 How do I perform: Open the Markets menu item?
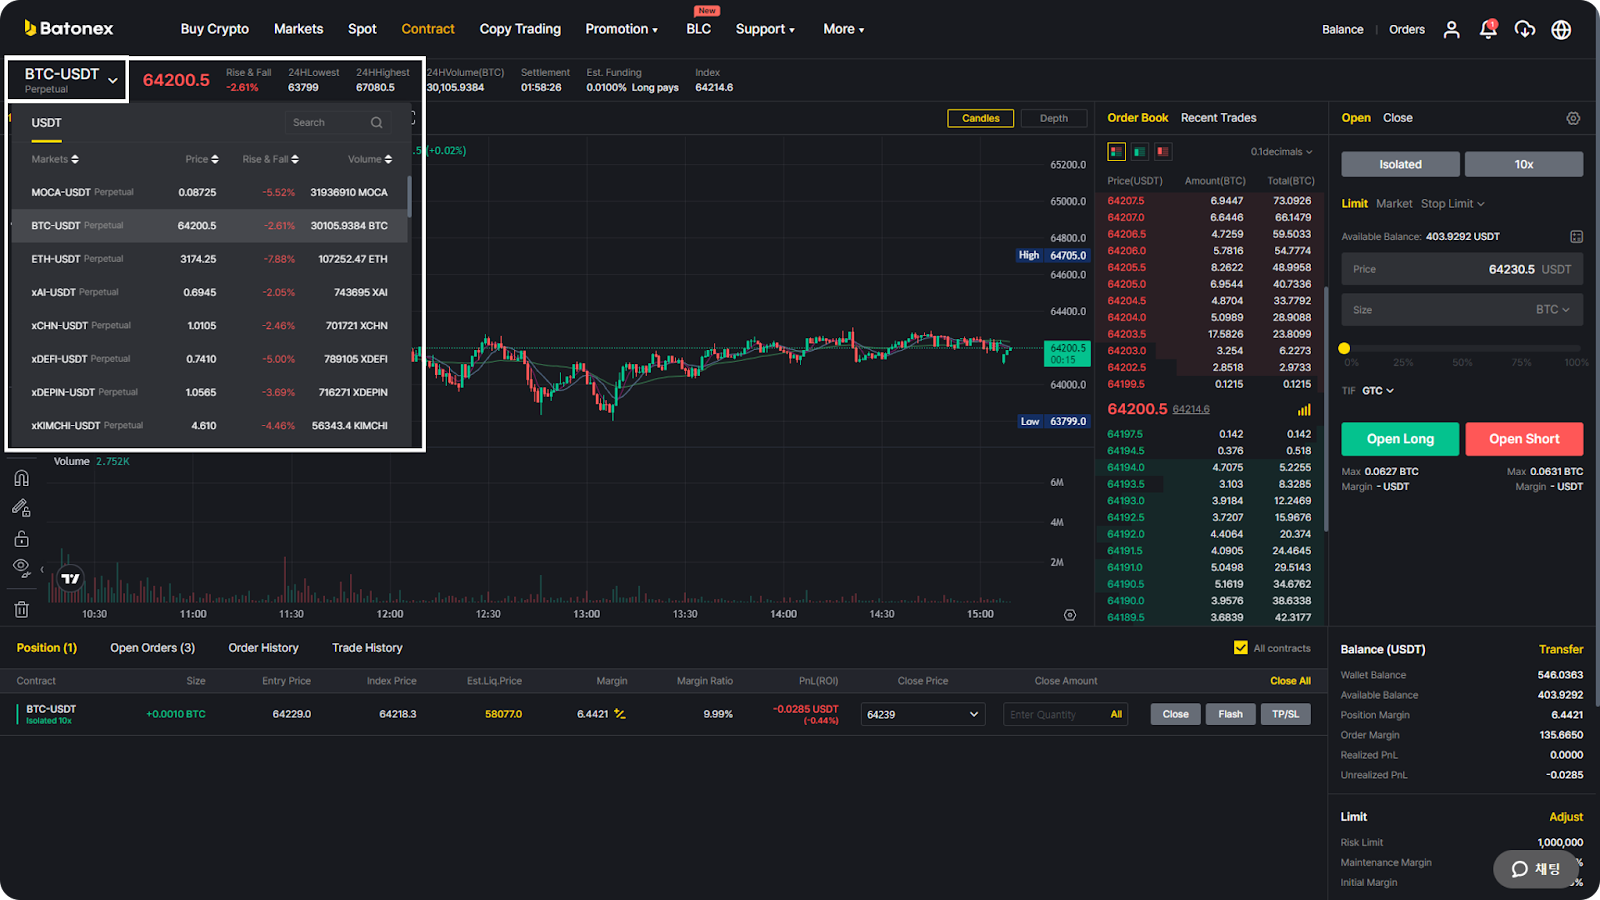[298, 29]
